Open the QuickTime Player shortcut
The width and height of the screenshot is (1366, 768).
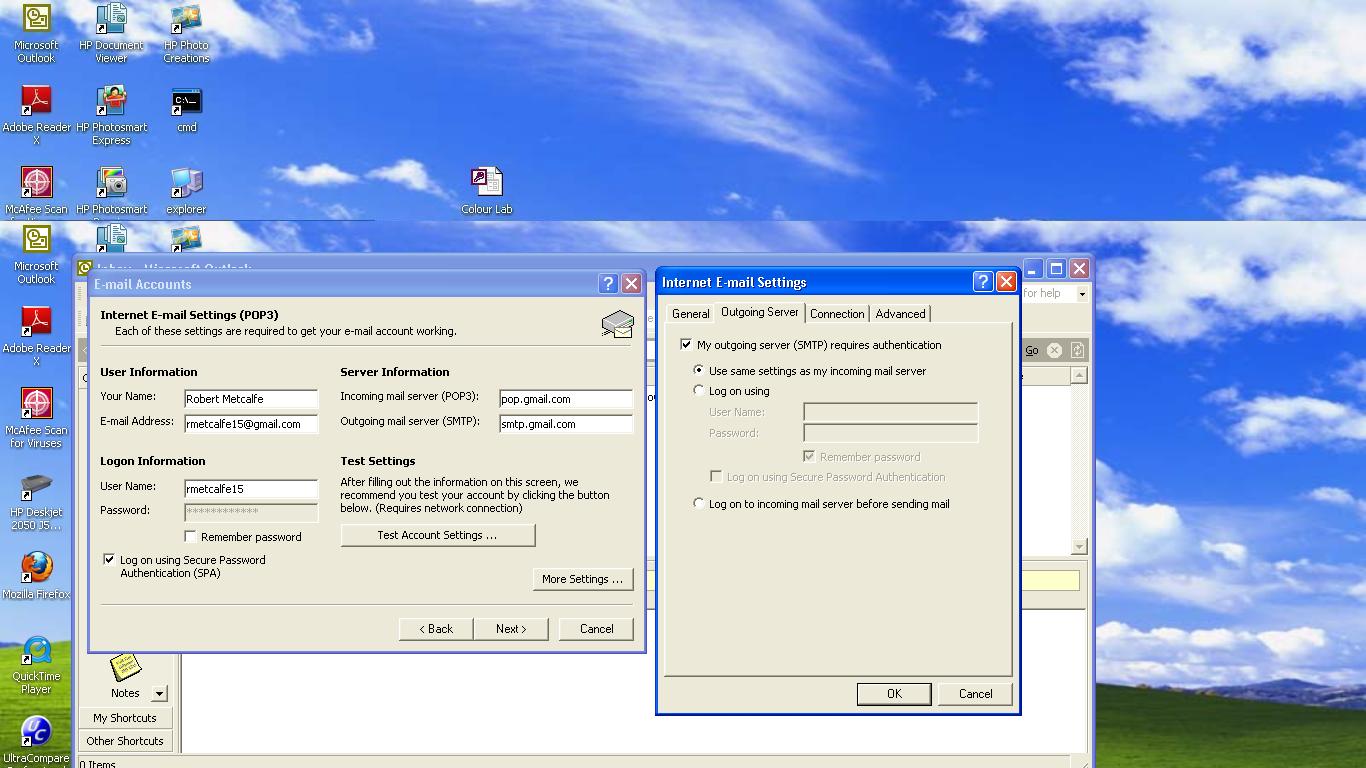pos(37,652)
